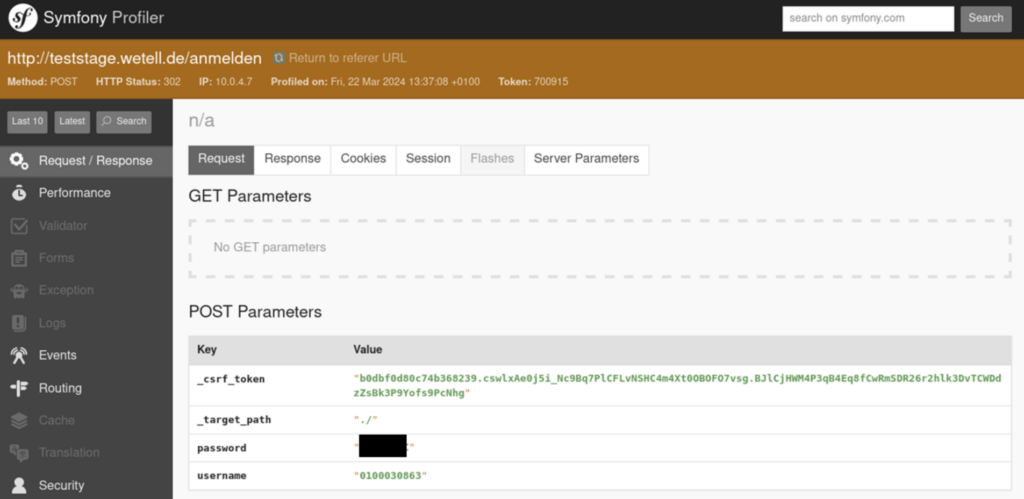
Task: Click the Logs icon in sidebar
Action: 19,323
